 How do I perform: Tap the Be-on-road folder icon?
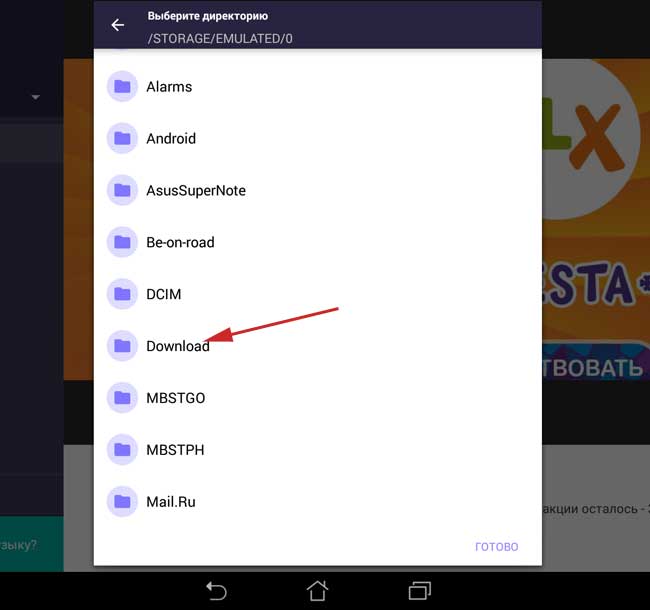tap(122, 242)
